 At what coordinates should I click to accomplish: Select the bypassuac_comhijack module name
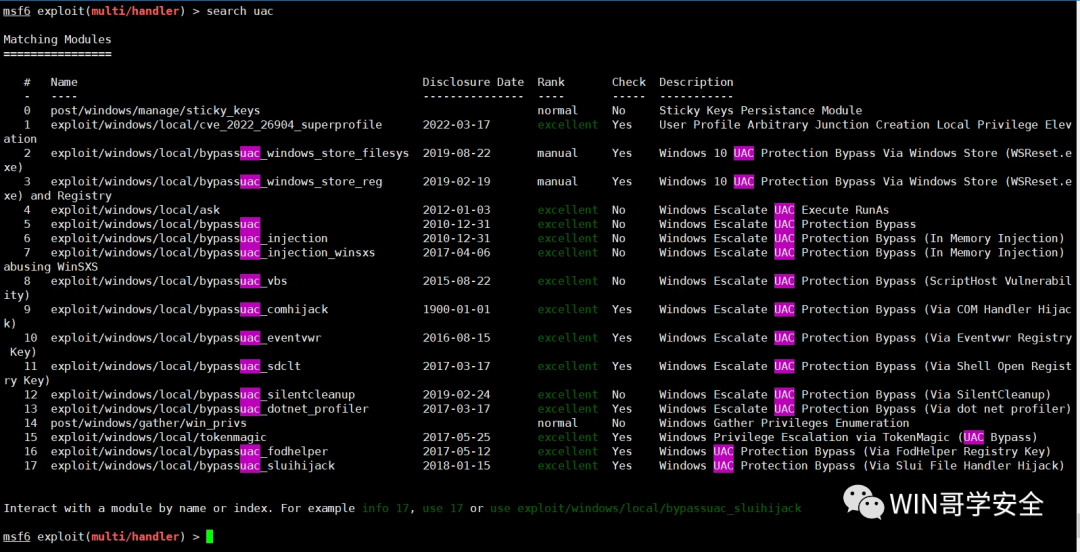pos(189,309)
